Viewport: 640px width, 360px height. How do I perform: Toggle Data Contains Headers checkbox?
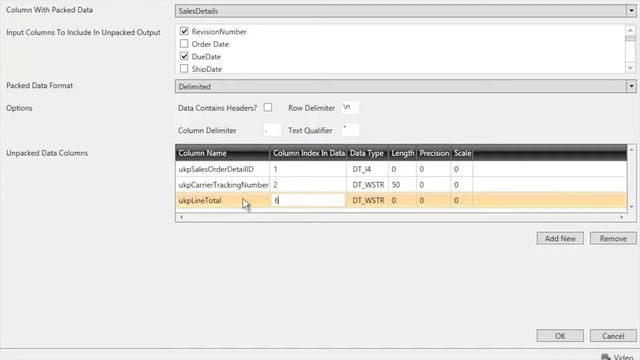tap(268, 107)
